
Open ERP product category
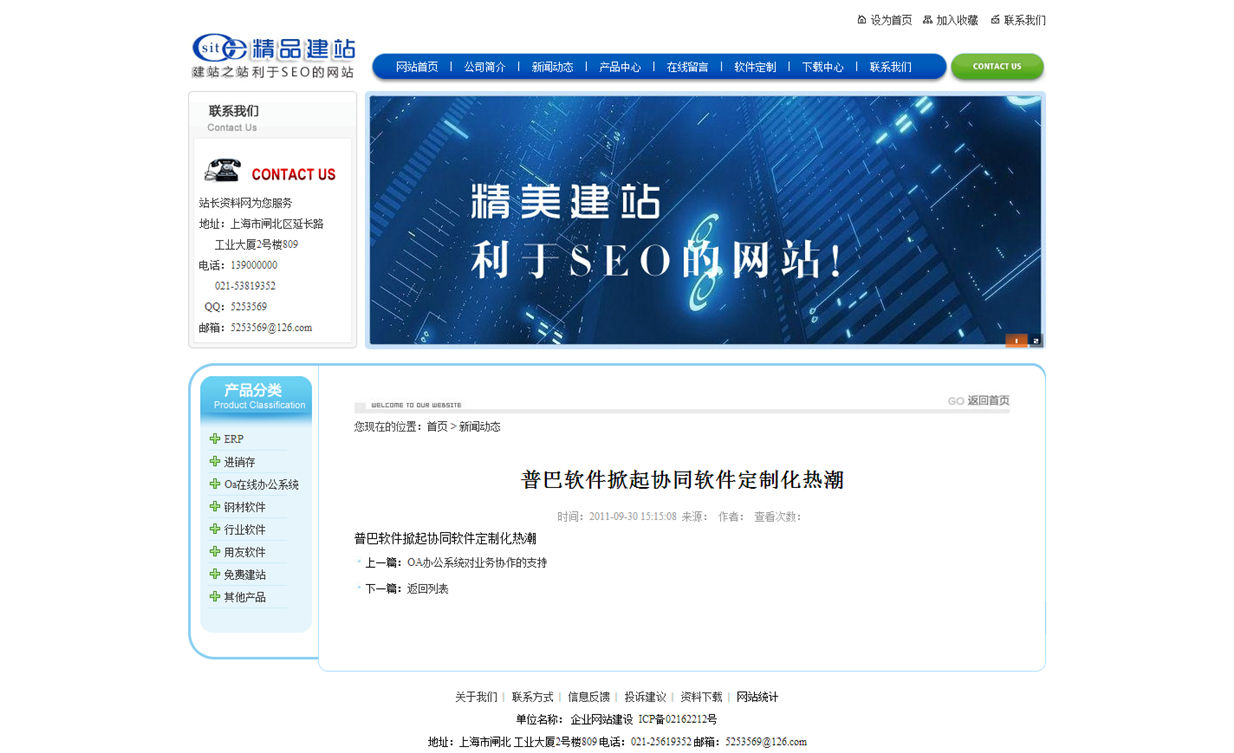click(234, 439)
